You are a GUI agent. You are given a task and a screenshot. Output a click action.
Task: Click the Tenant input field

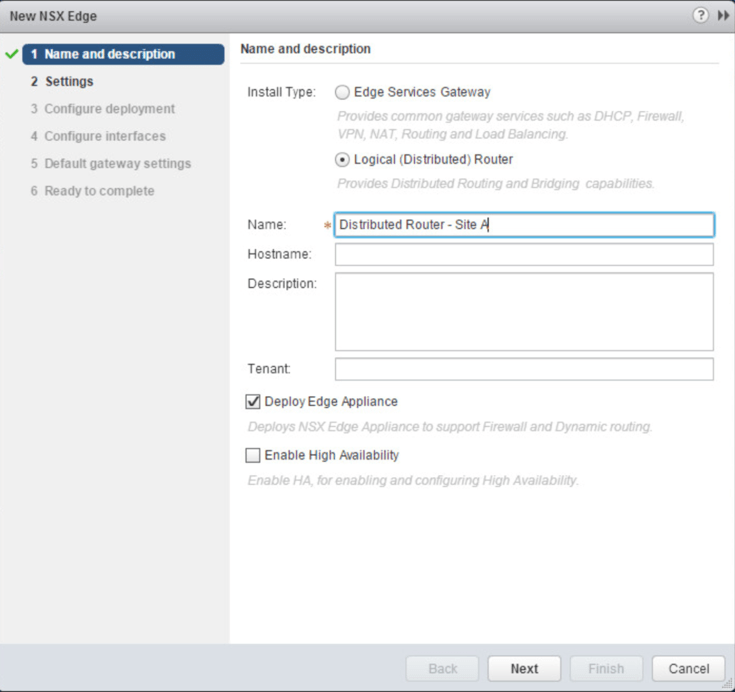[524, 370]
